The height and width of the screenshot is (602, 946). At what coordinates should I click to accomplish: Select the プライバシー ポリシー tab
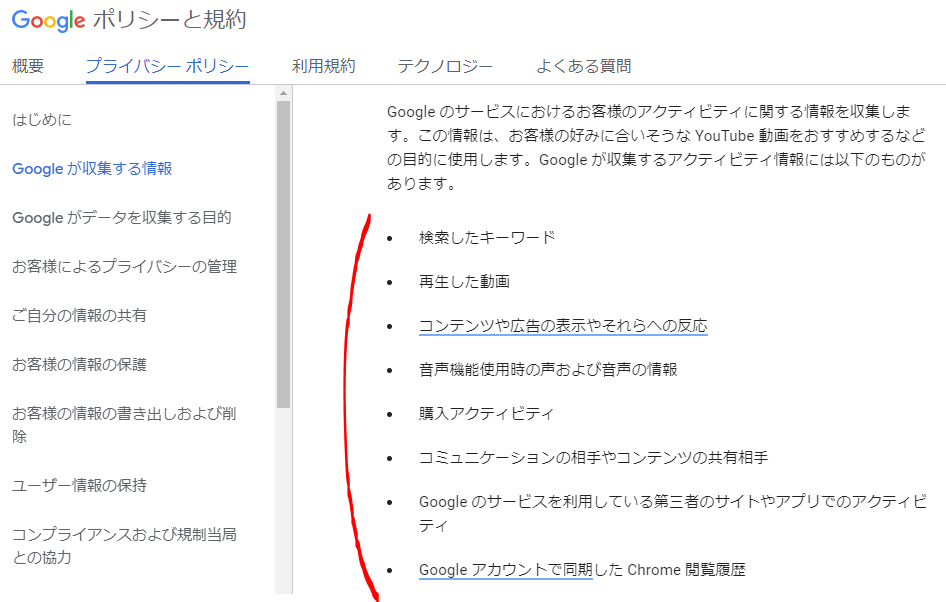click(168, 66)
